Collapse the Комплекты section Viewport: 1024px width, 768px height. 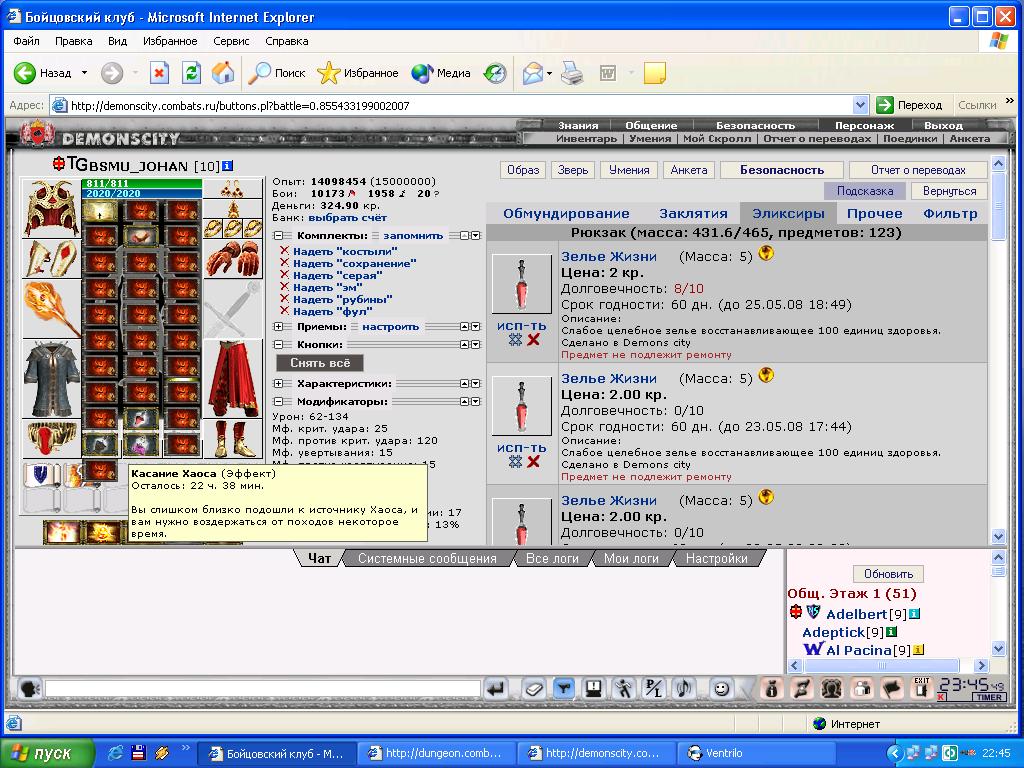coord(278,236)
